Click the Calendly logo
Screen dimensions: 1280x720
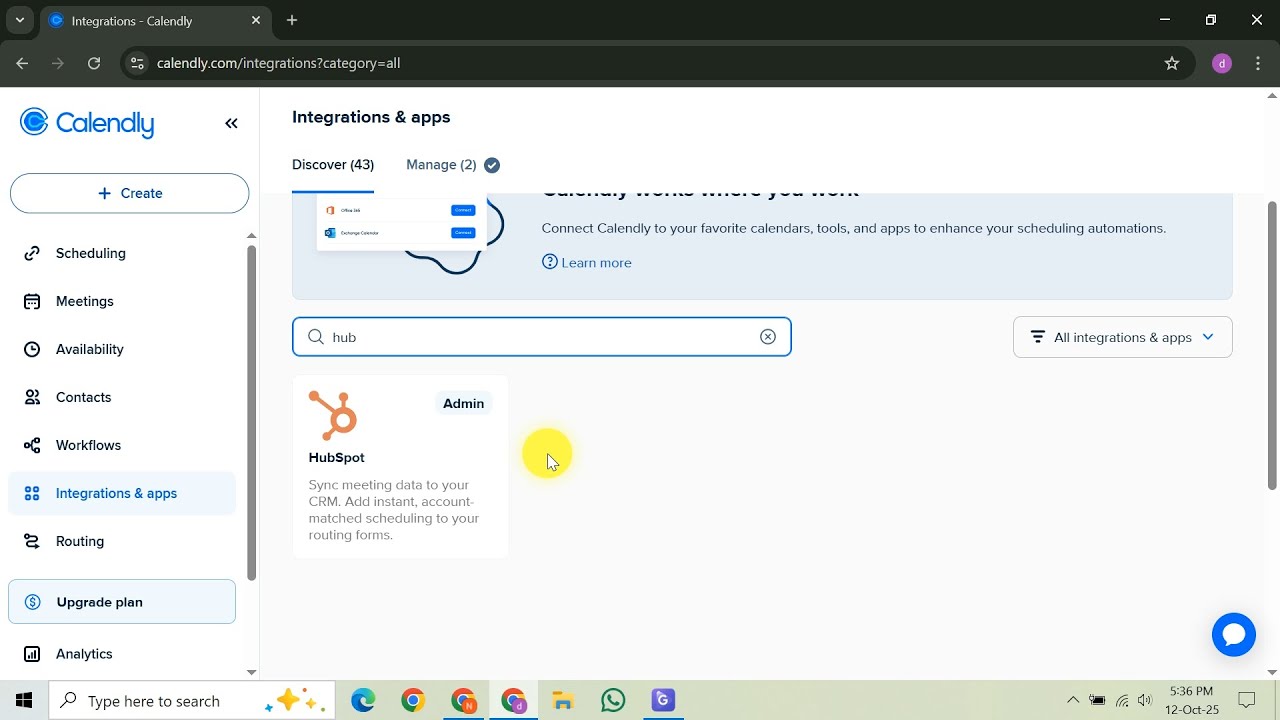(87, 123)
